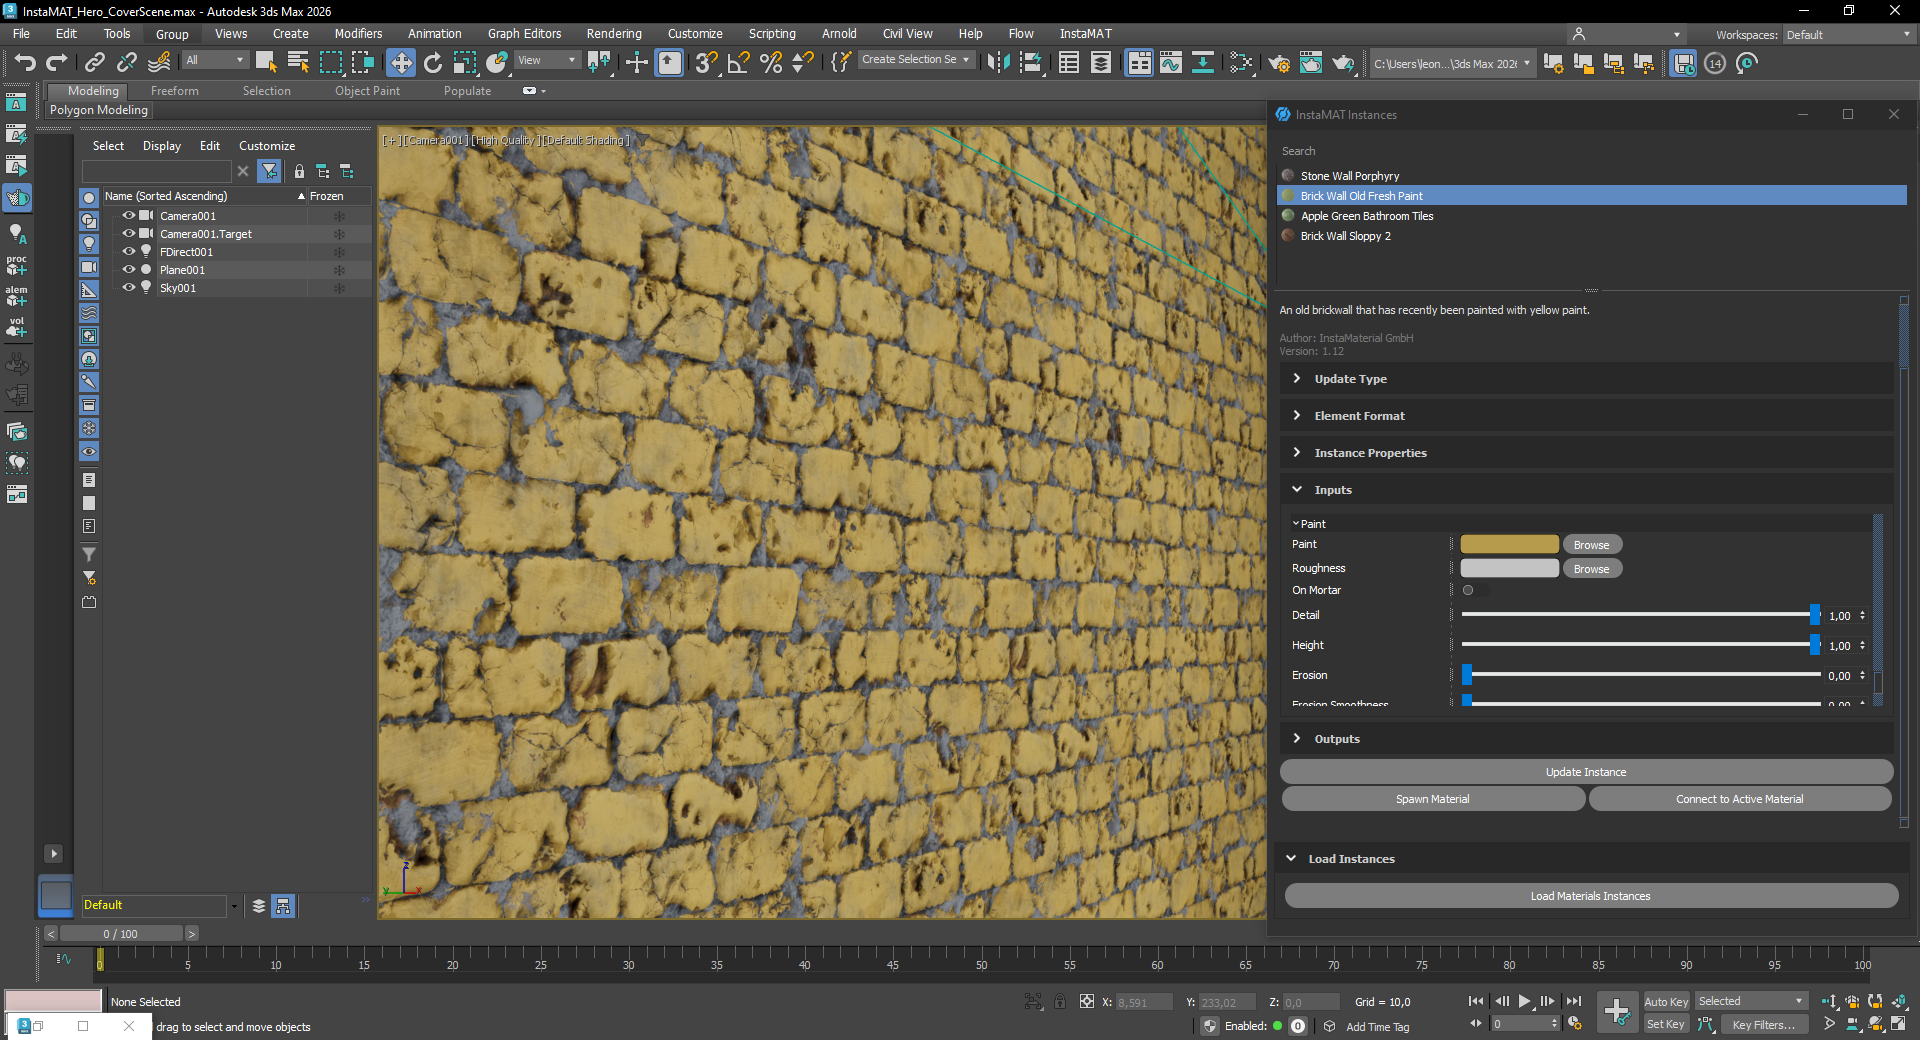Toggle visibility of Sky001
This screenshot has width=1920, height=1040.
pos(129,288)
